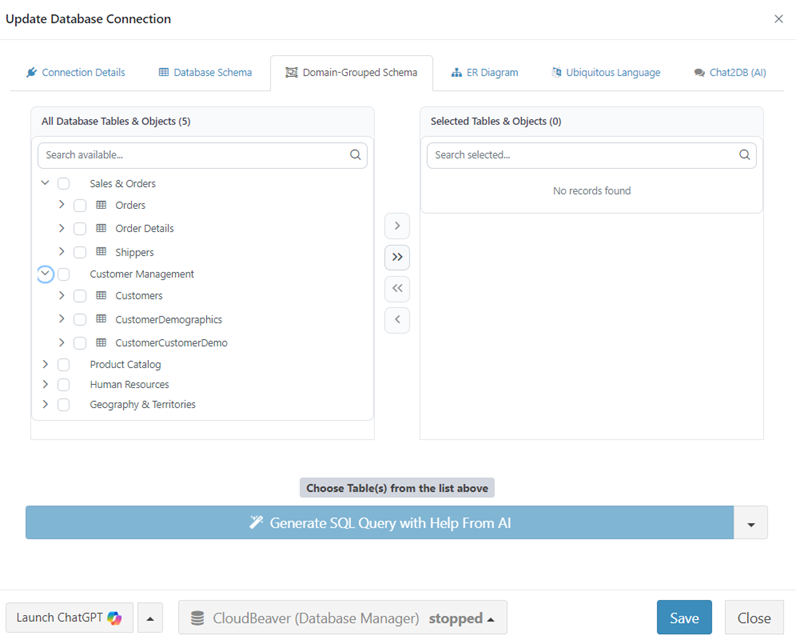Check the Sales & Orders checkbox
Screen dimensions: 796x640
[64, 184]
